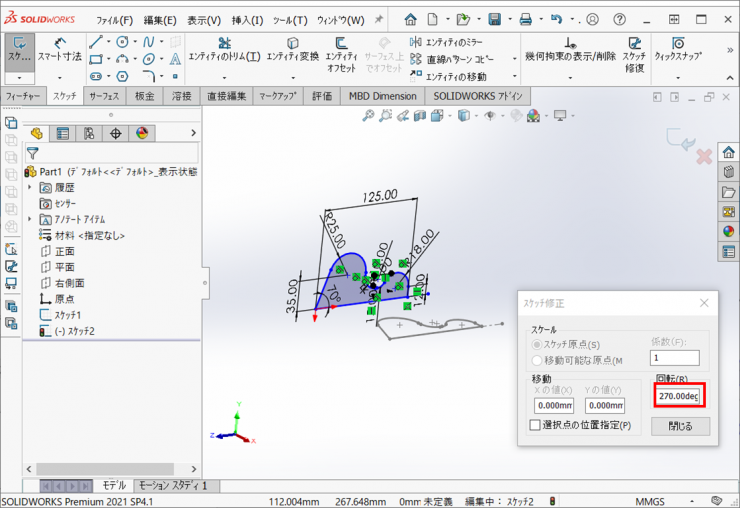Open the PropertyManager tab icon
The height and width of the screenshot is (508, 740).
click(x=62, y=133)
